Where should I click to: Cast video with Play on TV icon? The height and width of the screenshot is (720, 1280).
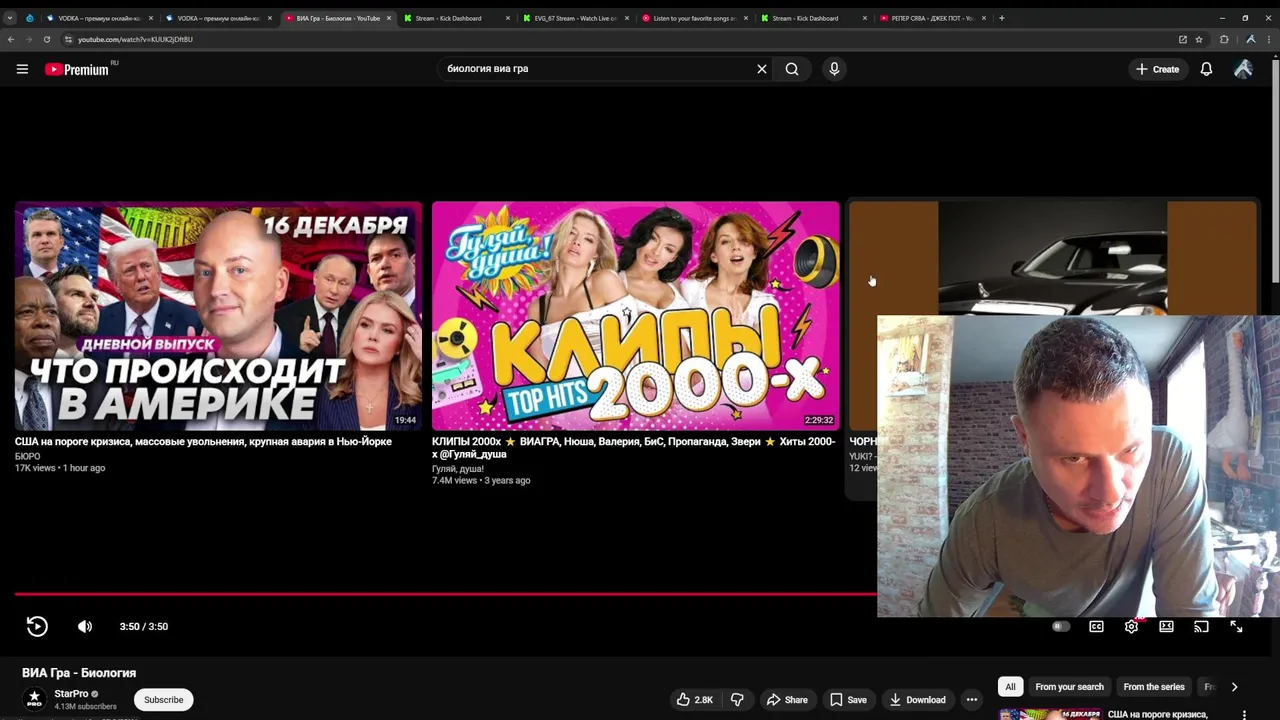click(x=1201, y=626)
